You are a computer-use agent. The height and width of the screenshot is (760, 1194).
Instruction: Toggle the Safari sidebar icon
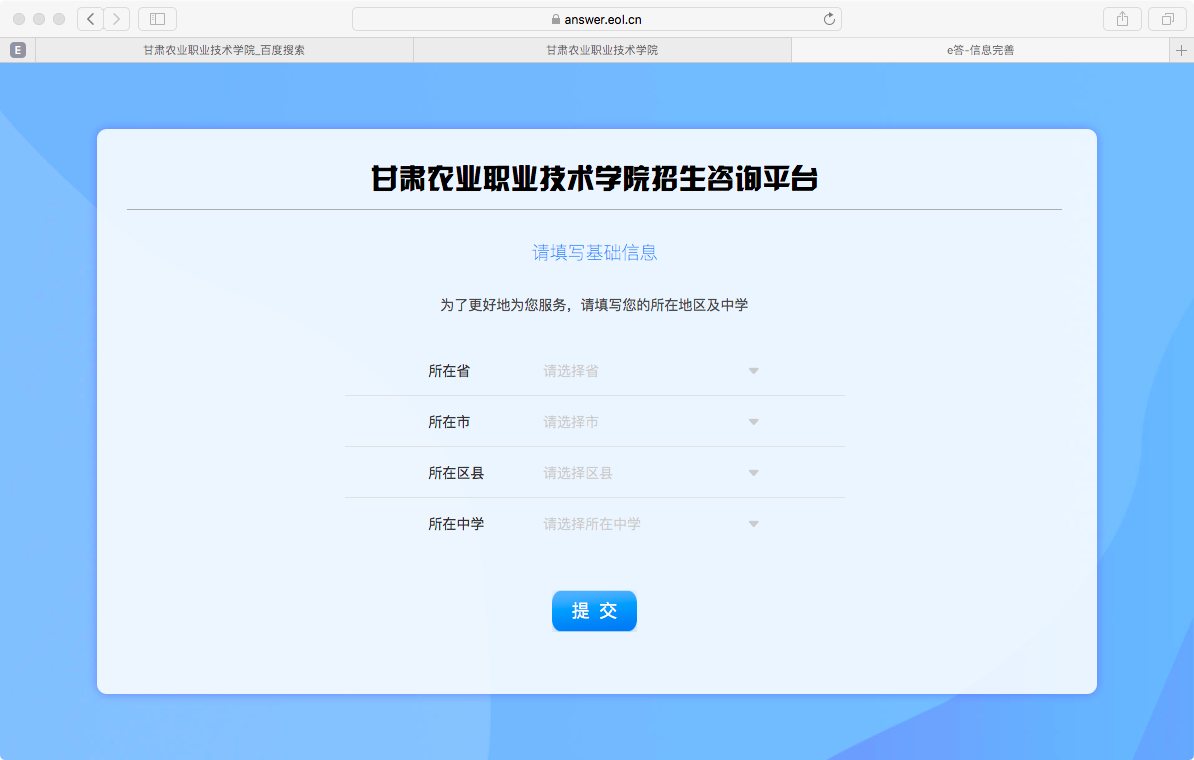(157, 19)
